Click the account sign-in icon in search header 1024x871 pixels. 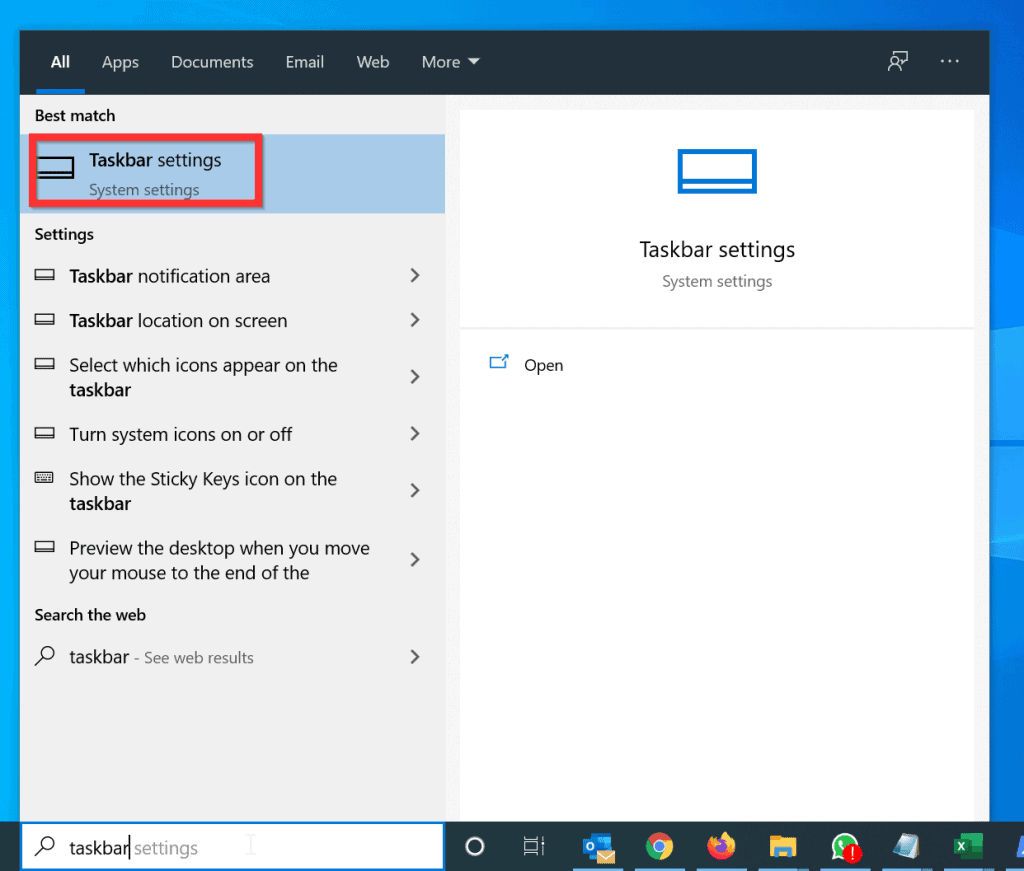898,61
